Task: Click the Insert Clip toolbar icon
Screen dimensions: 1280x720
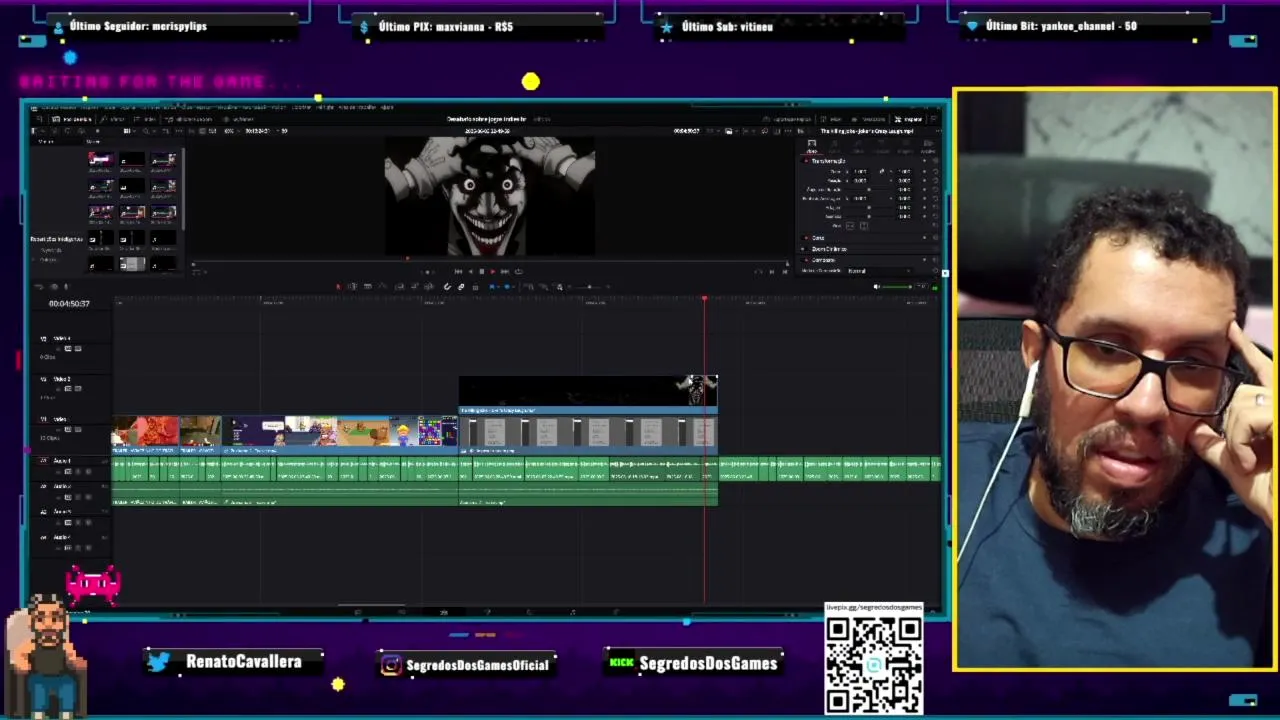Action: tap(399, 287)
